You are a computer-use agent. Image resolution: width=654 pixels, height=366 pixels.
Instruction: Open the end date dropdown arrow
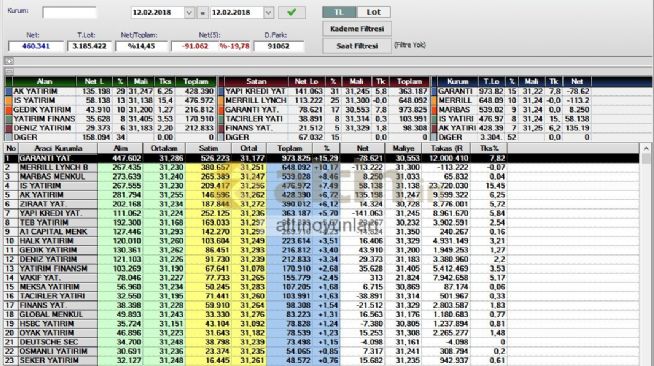tap(268, 13)
